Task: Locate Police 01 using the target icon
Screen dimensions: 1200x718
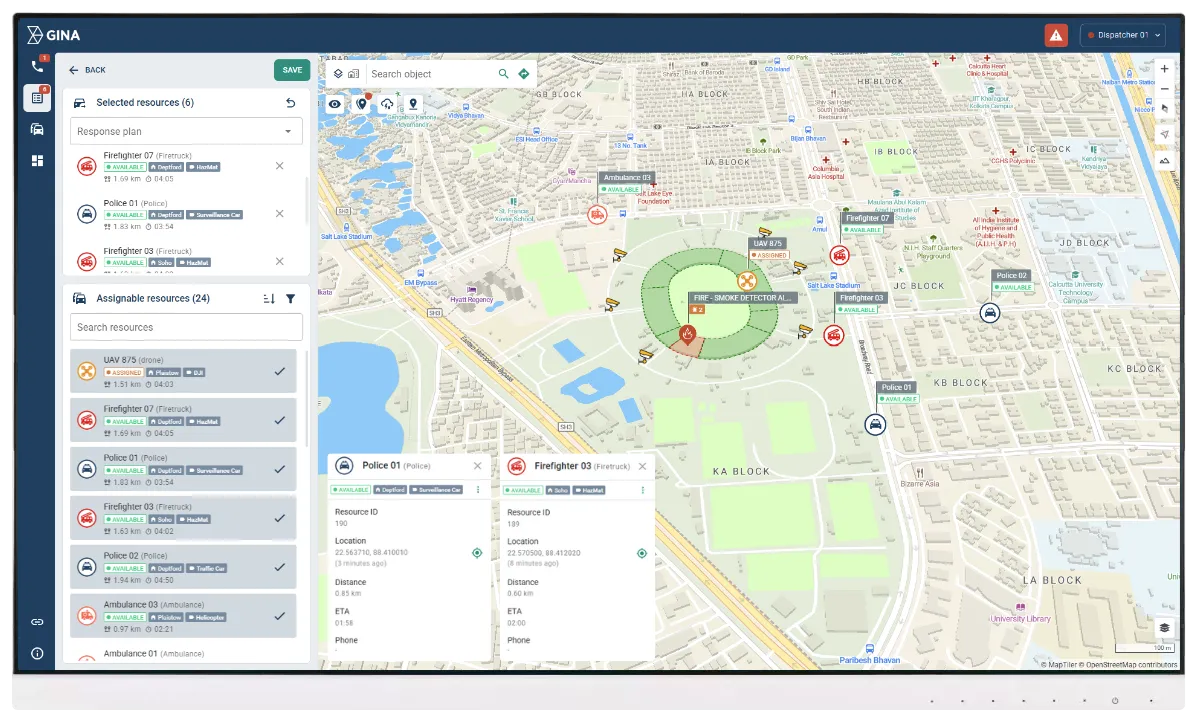Action: point(477,553)
